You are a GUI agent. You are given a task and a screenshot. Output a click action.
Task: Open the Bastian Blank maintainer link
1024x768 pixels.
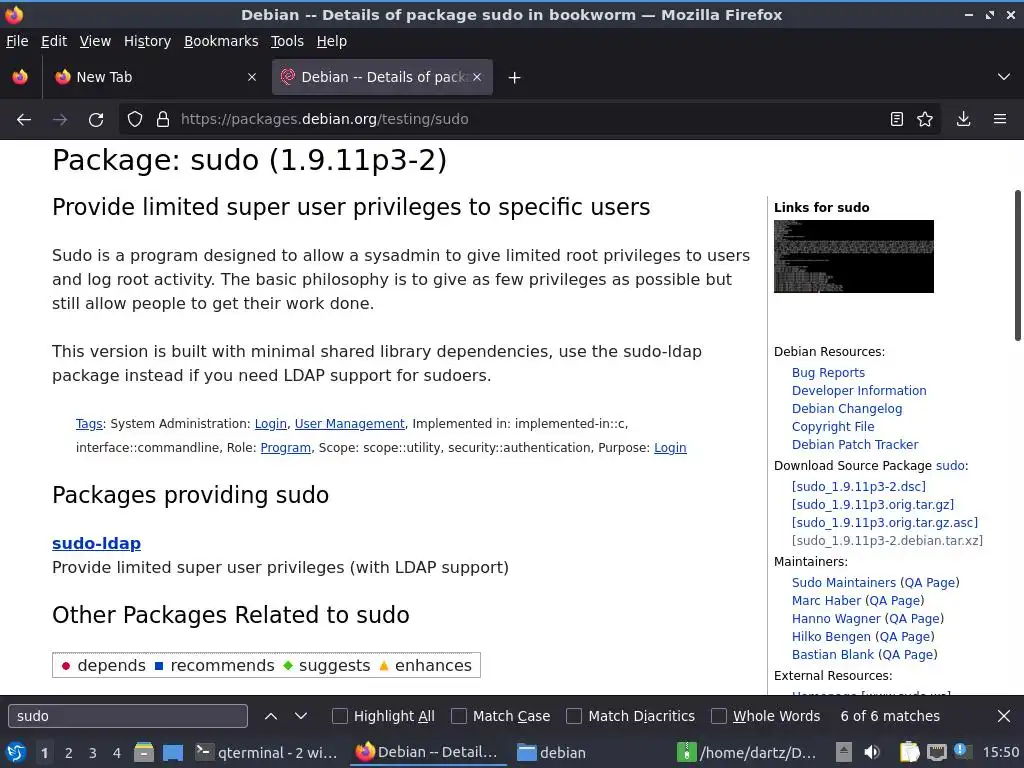pos(833,654)
